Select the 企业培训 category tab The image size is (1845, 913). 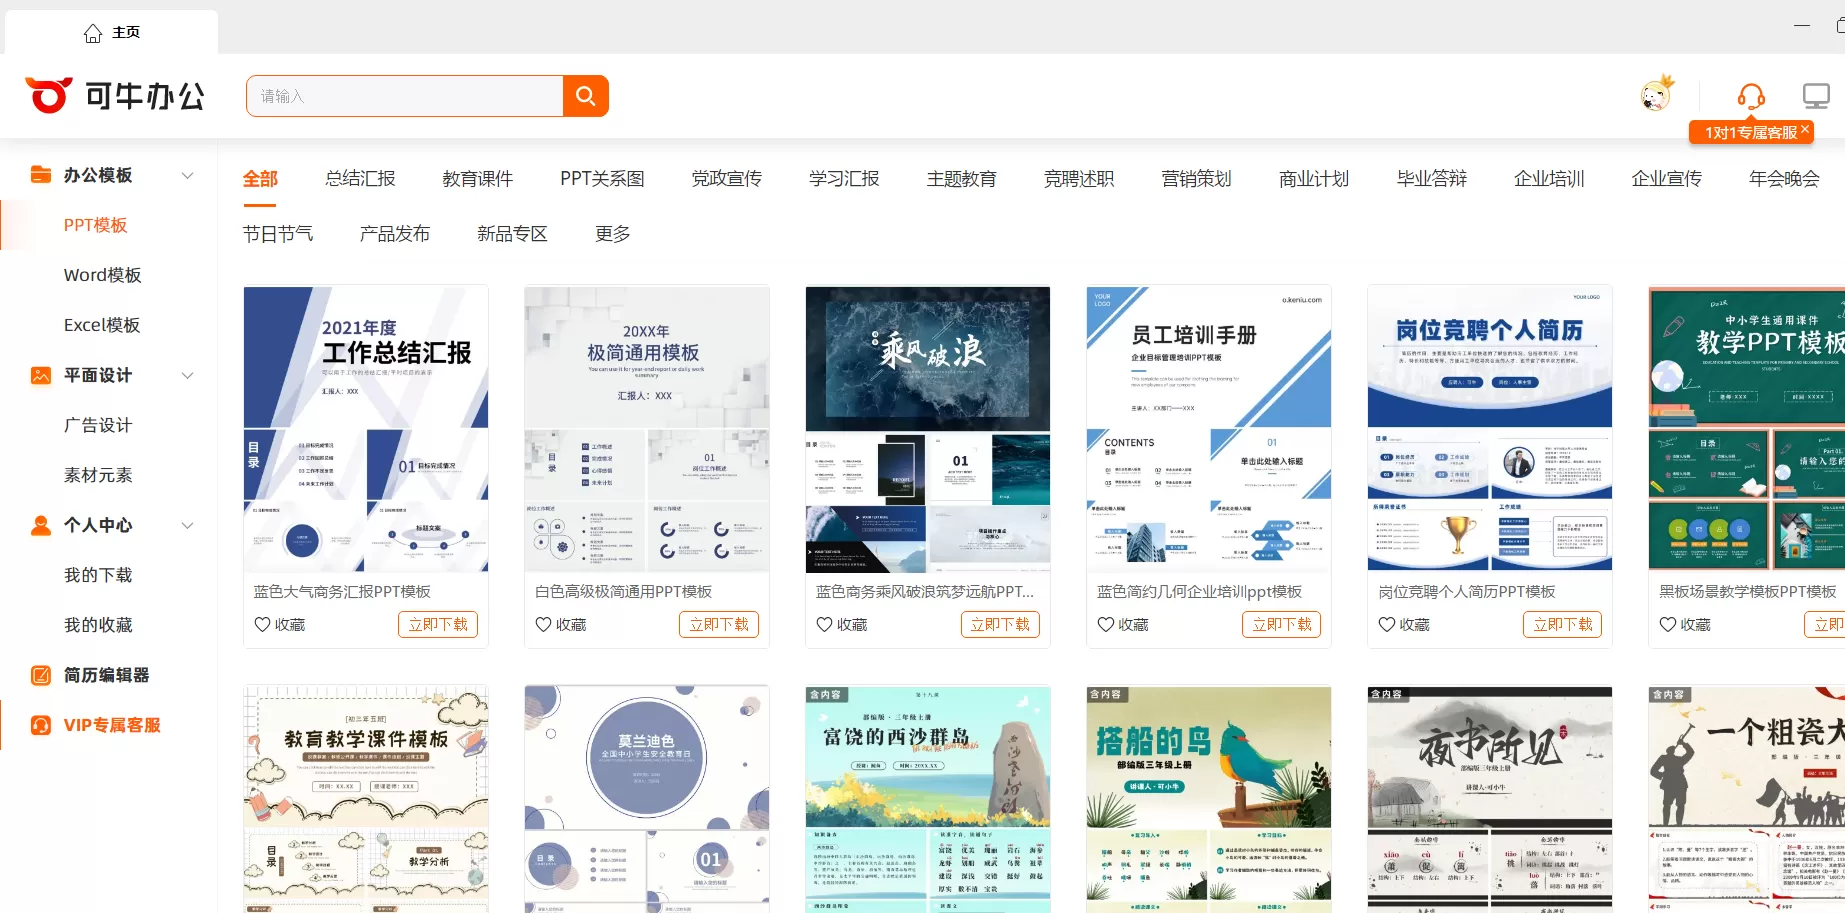coord(1549,178)
